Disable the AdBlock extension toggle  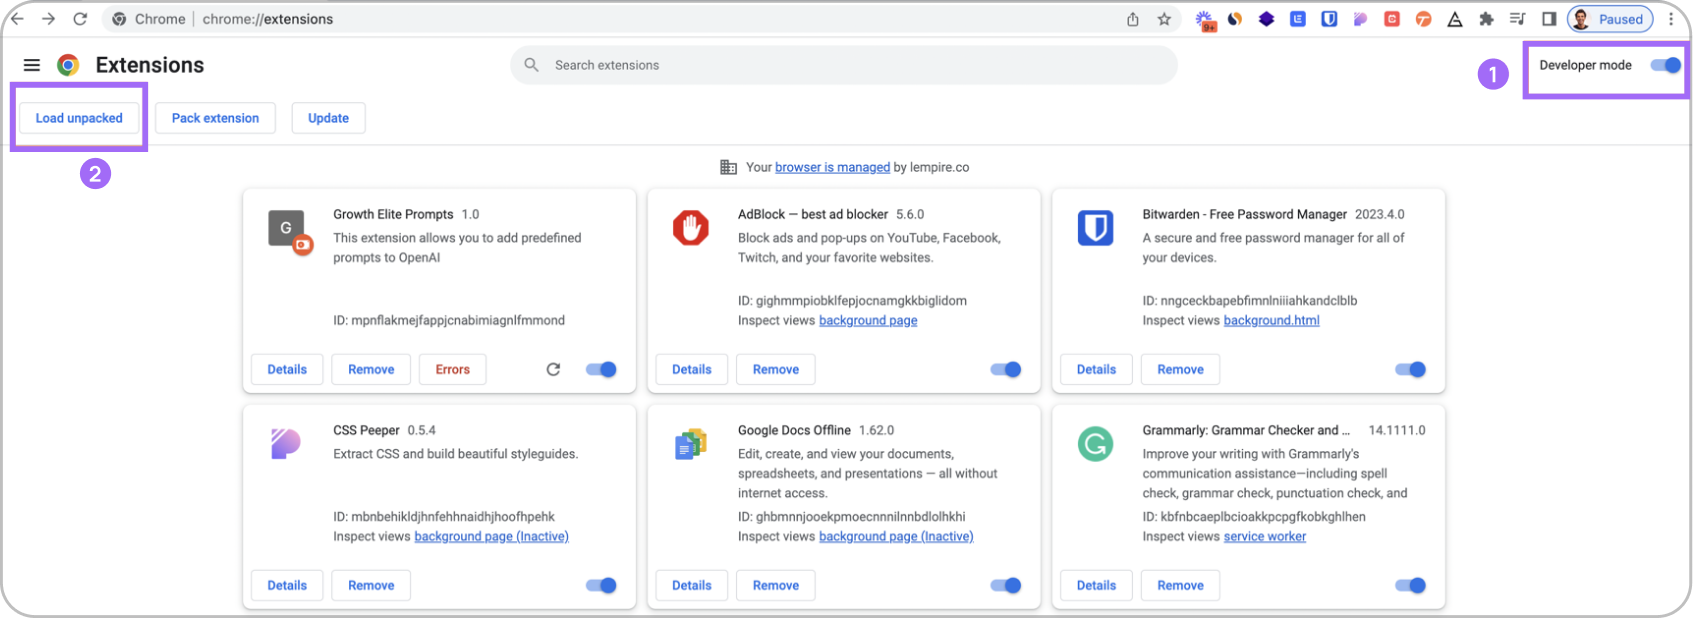1006,369
